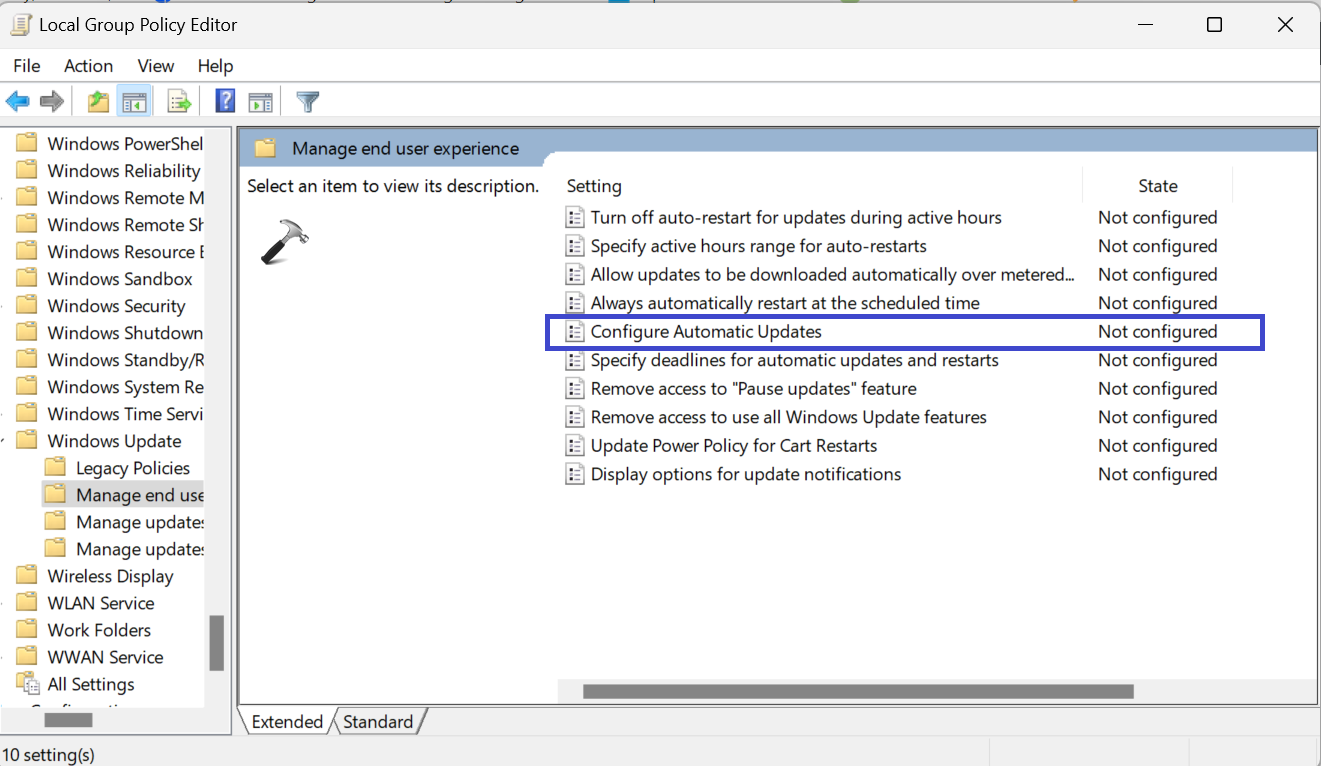1321x766 pixels.
Task: Click the folder icon next to WLAN Service
Action: tap(28, 603)
